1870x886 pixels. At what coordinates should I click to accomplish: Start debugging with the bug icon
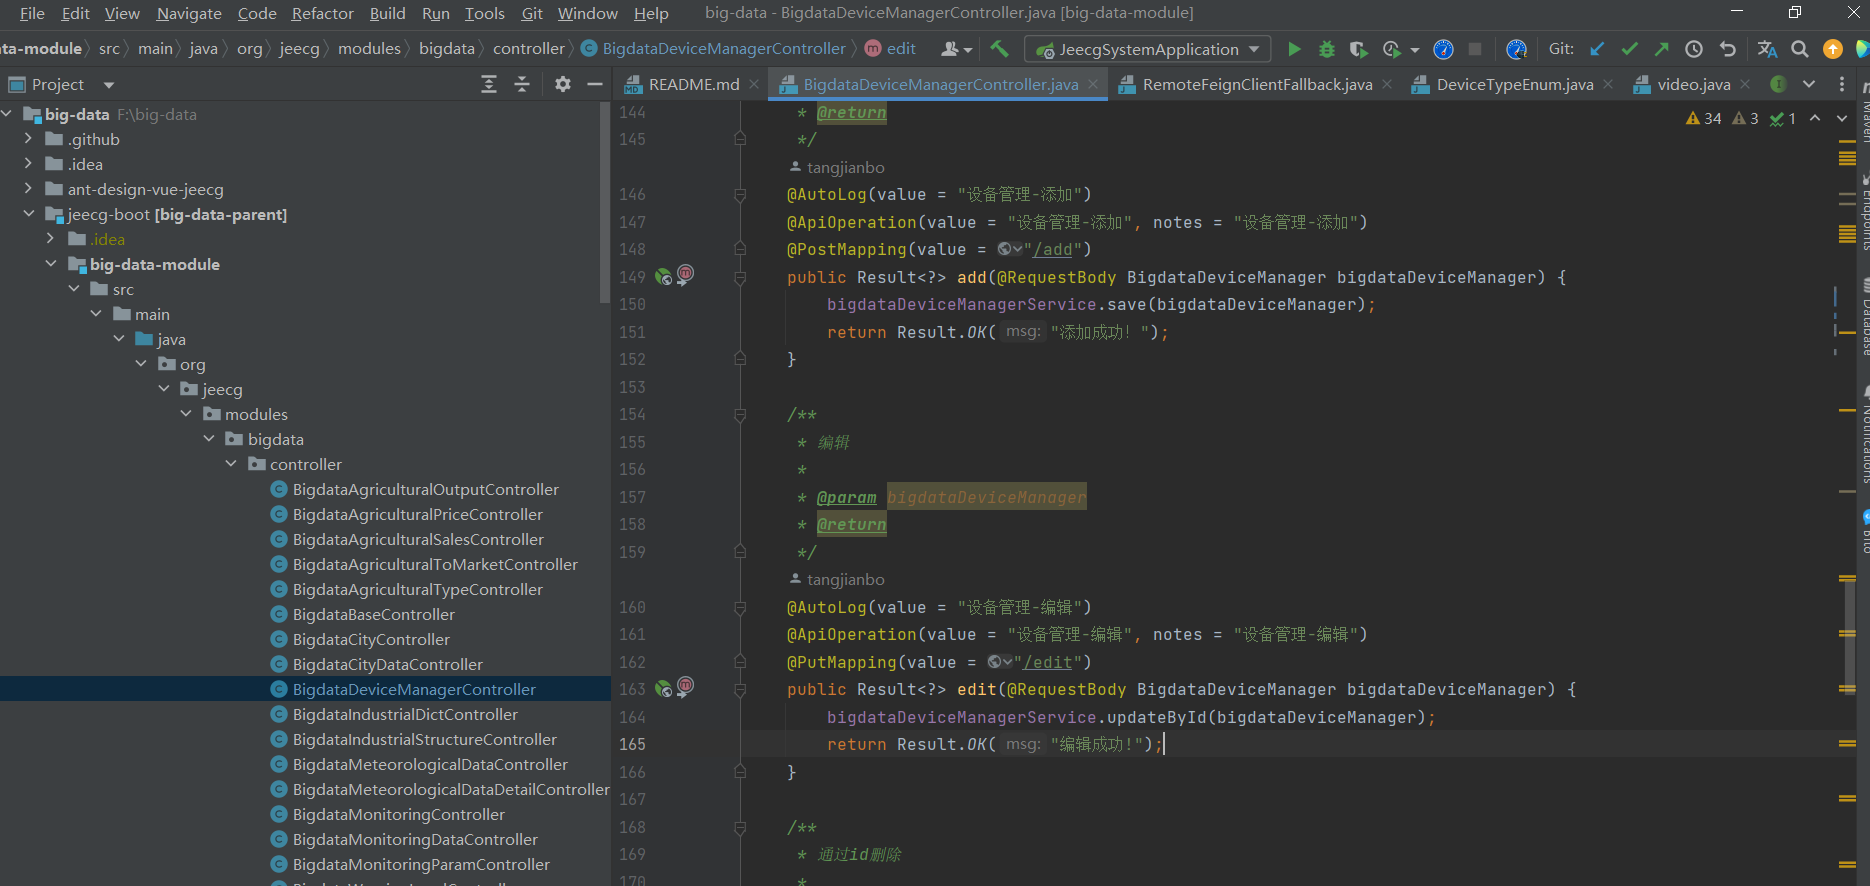[1327, 49]
